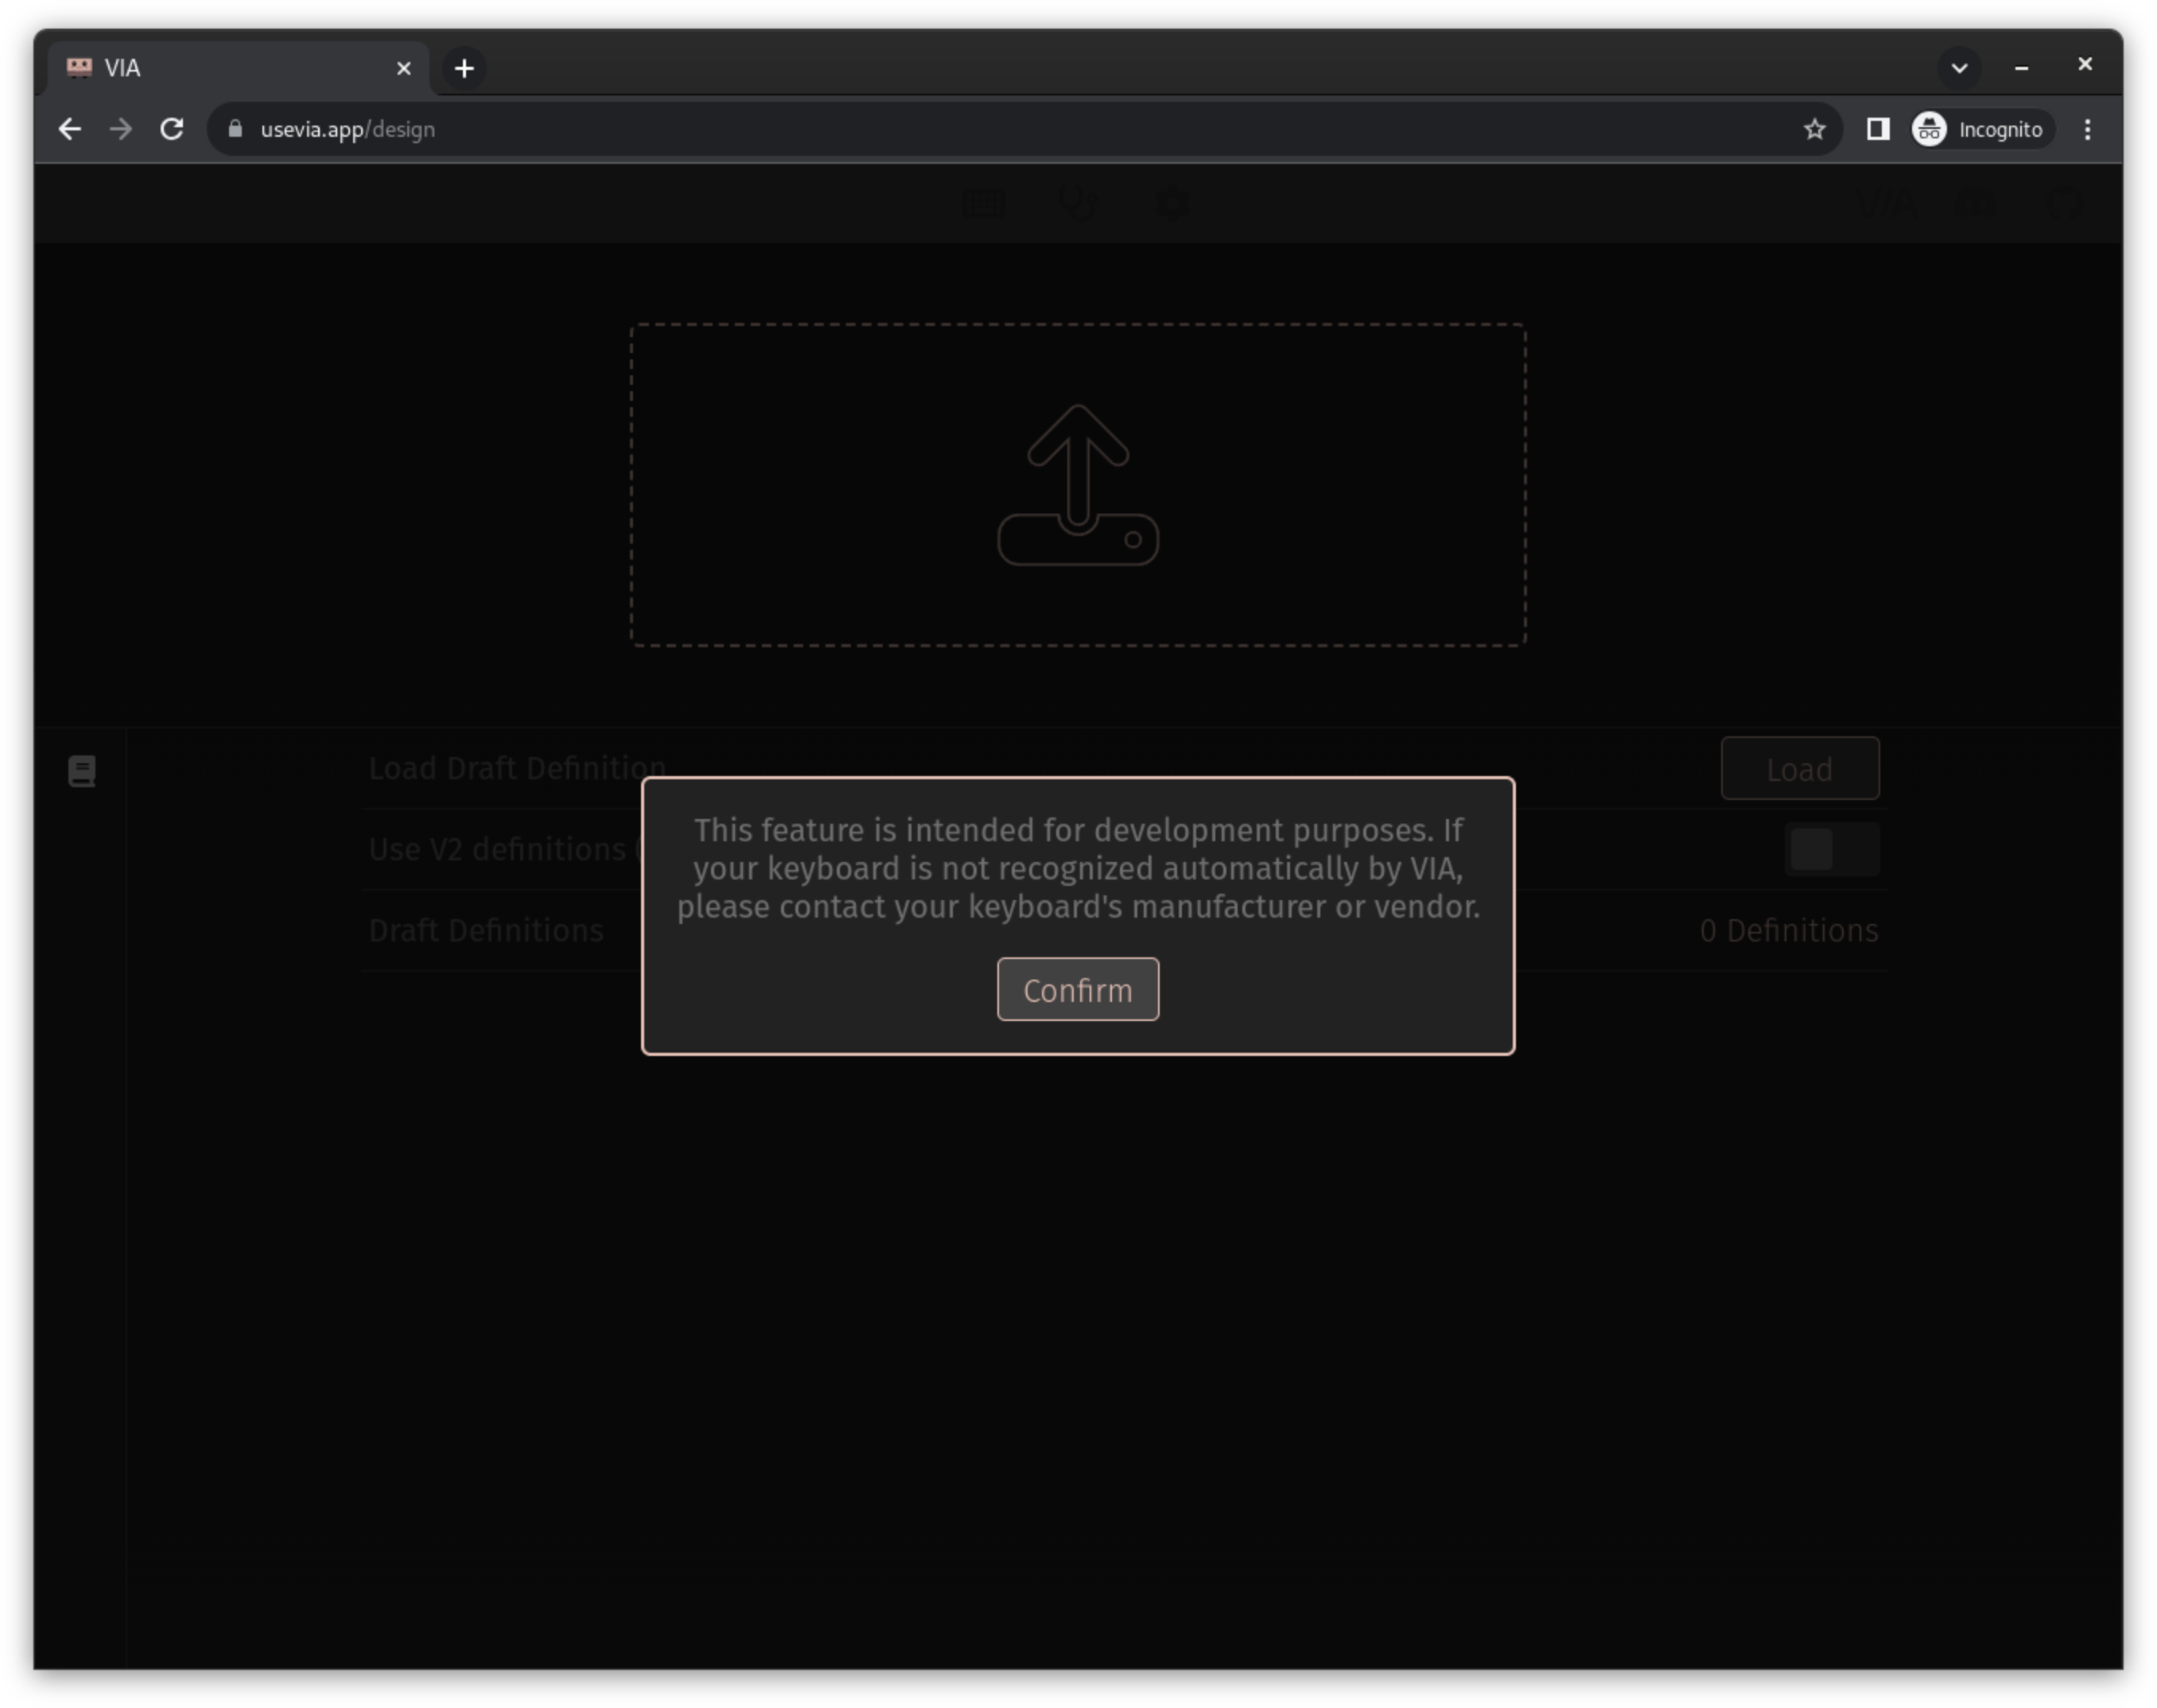Select the VIA browser tab
The width and height of the screenshot is (2157, 1708).
point(230,68)
